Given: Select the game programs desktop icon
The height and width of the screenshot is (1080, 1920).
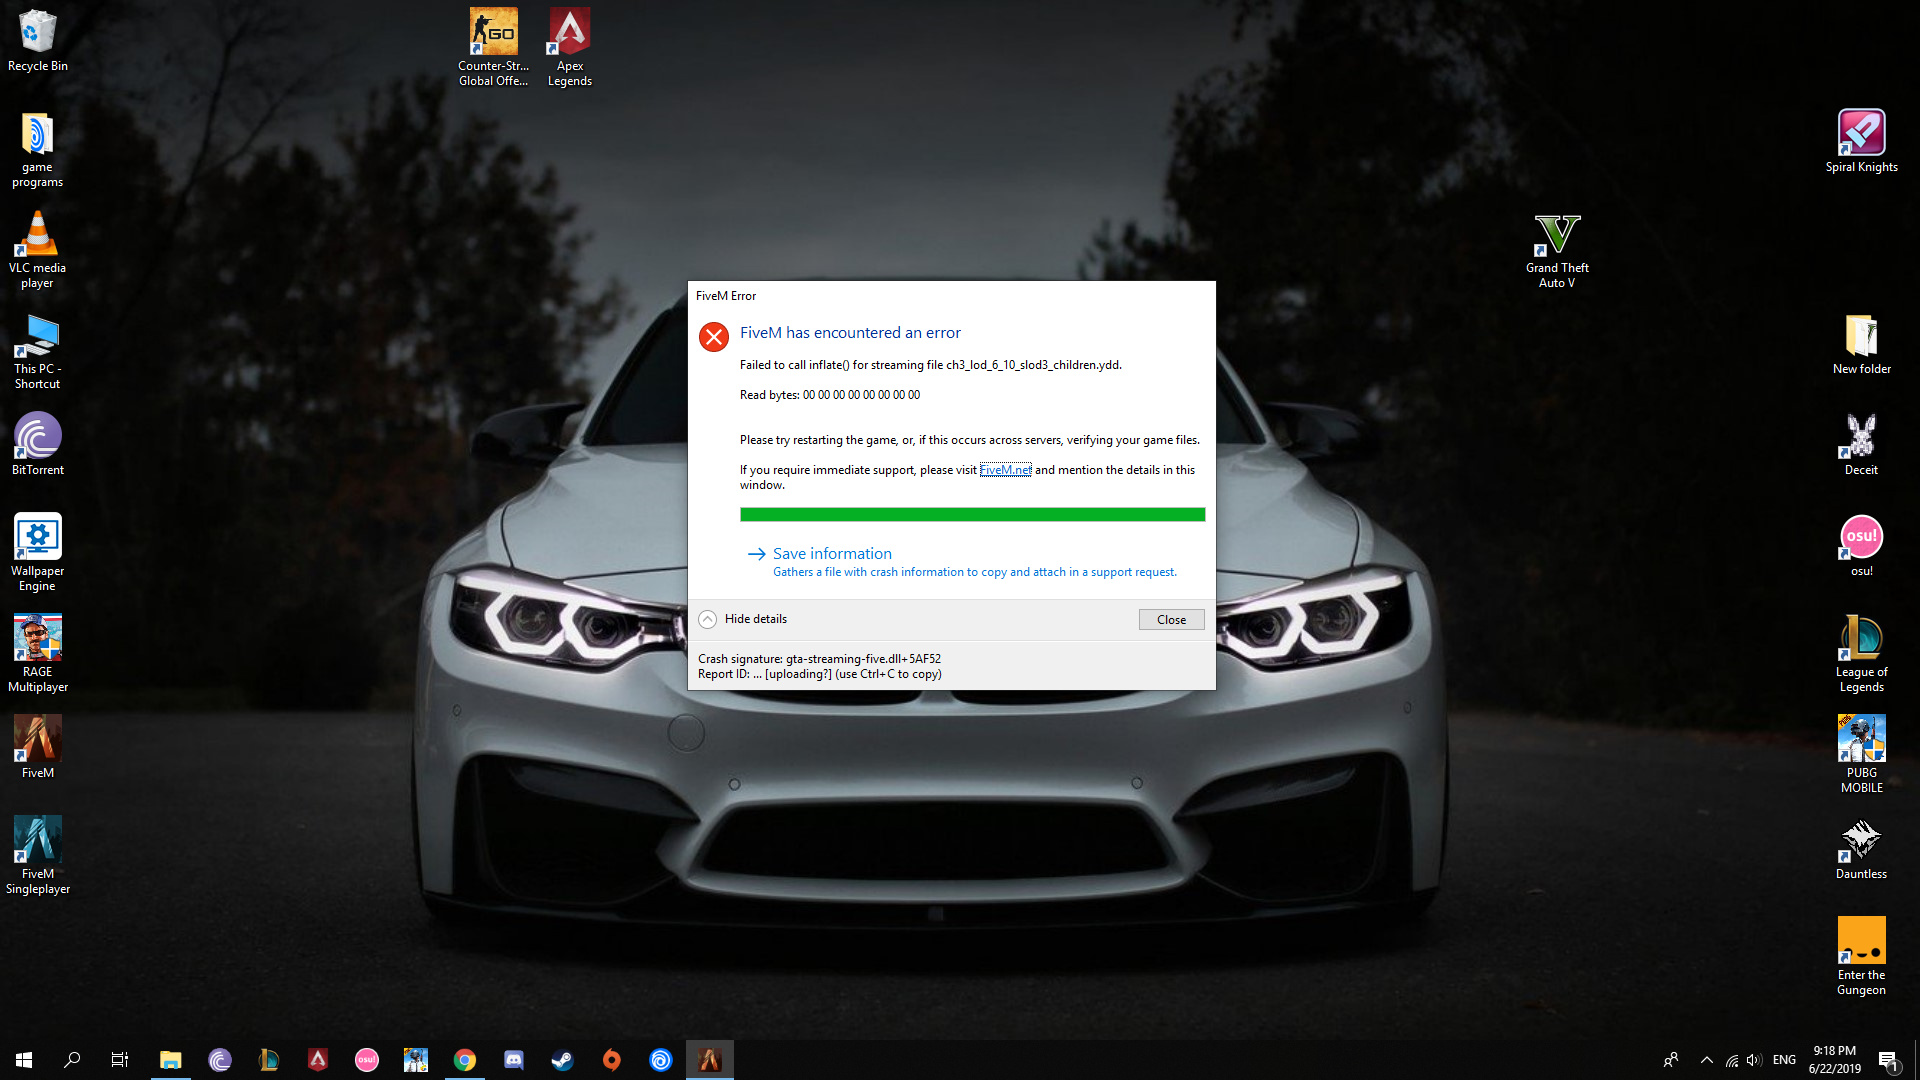Looking at the screenshot, I should 38,149.
